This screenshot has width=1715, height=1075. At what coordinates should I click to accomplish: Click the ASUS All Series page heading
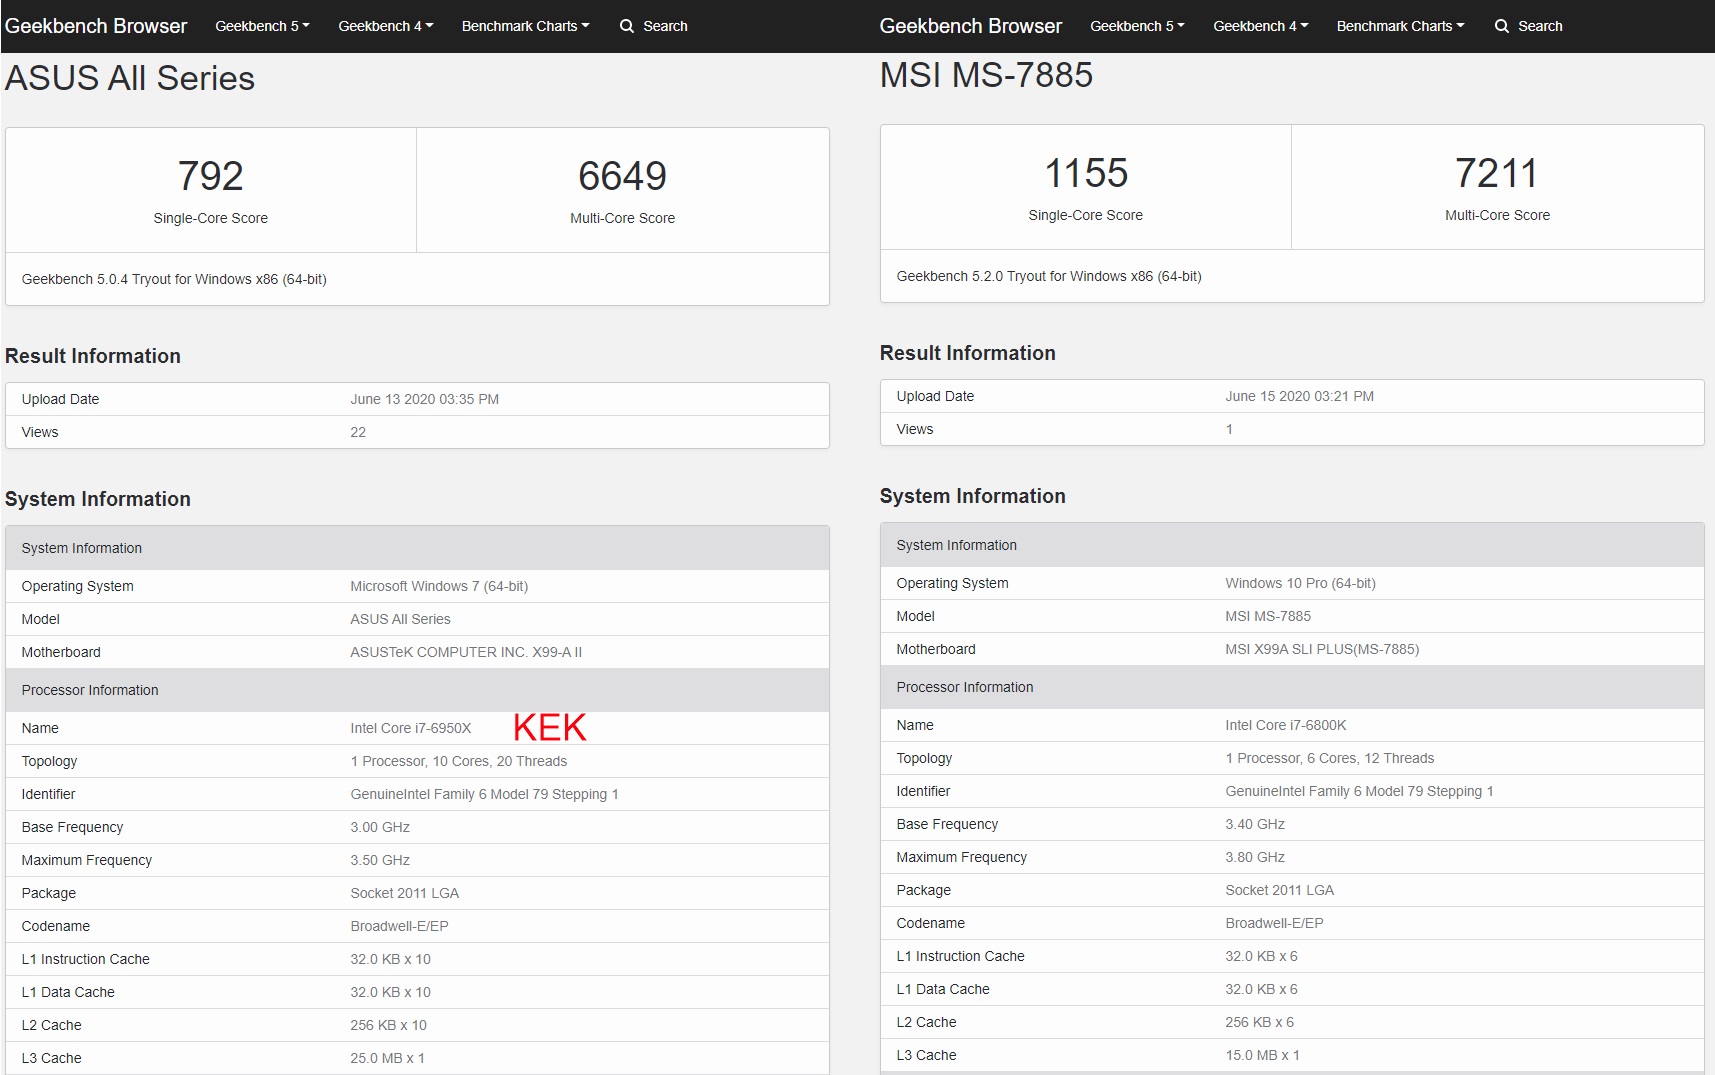point(130,78)
